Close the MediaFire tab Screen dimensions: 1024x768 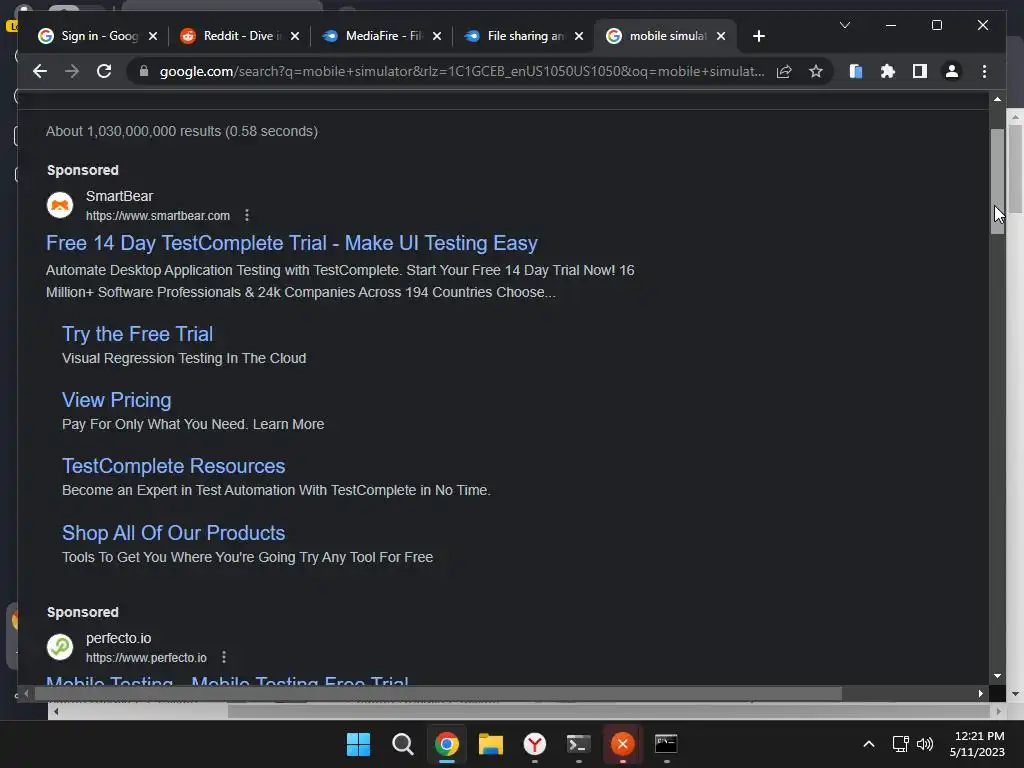(437, 36)
